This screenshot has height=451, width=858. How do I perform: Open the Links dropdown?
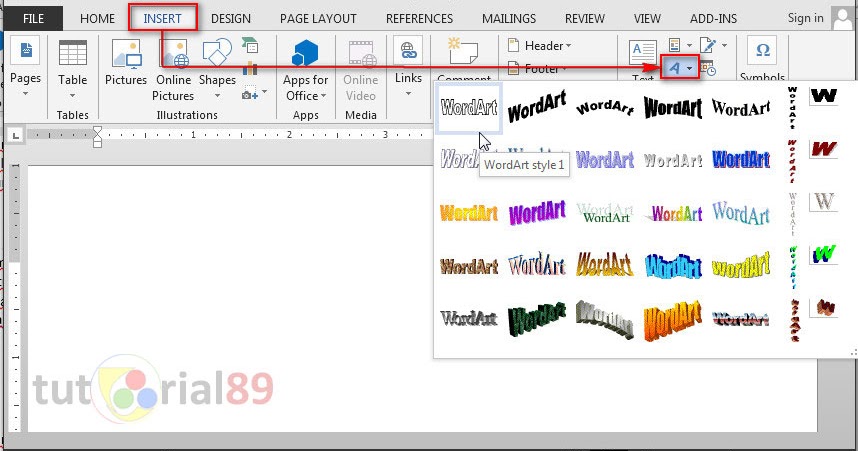pos(408,94)
